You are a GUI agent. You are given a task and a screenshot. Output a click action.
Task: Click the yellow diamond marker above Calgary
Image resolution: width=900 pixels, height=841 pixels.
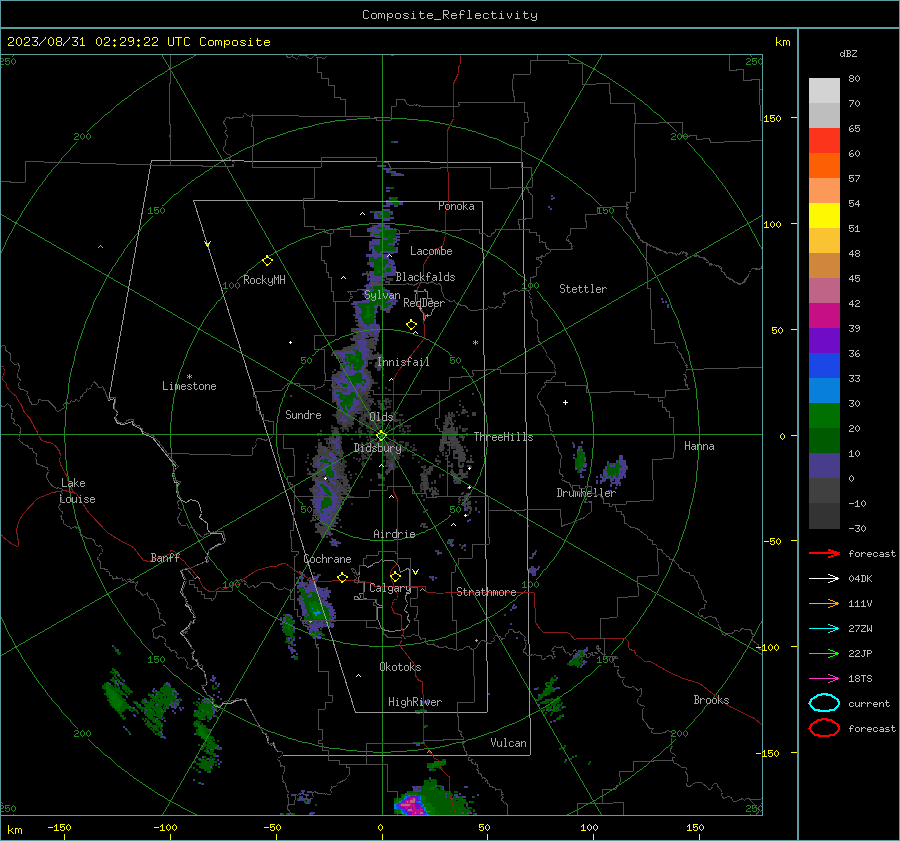[x=395, y=576]
